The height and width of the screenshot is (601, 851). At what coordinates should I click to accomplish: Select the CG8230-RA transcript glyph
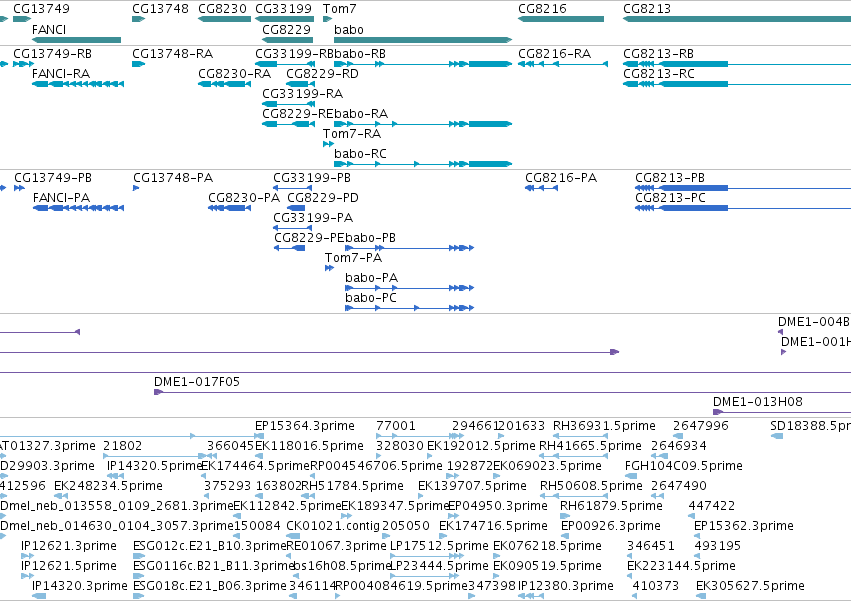click(224, 84)
